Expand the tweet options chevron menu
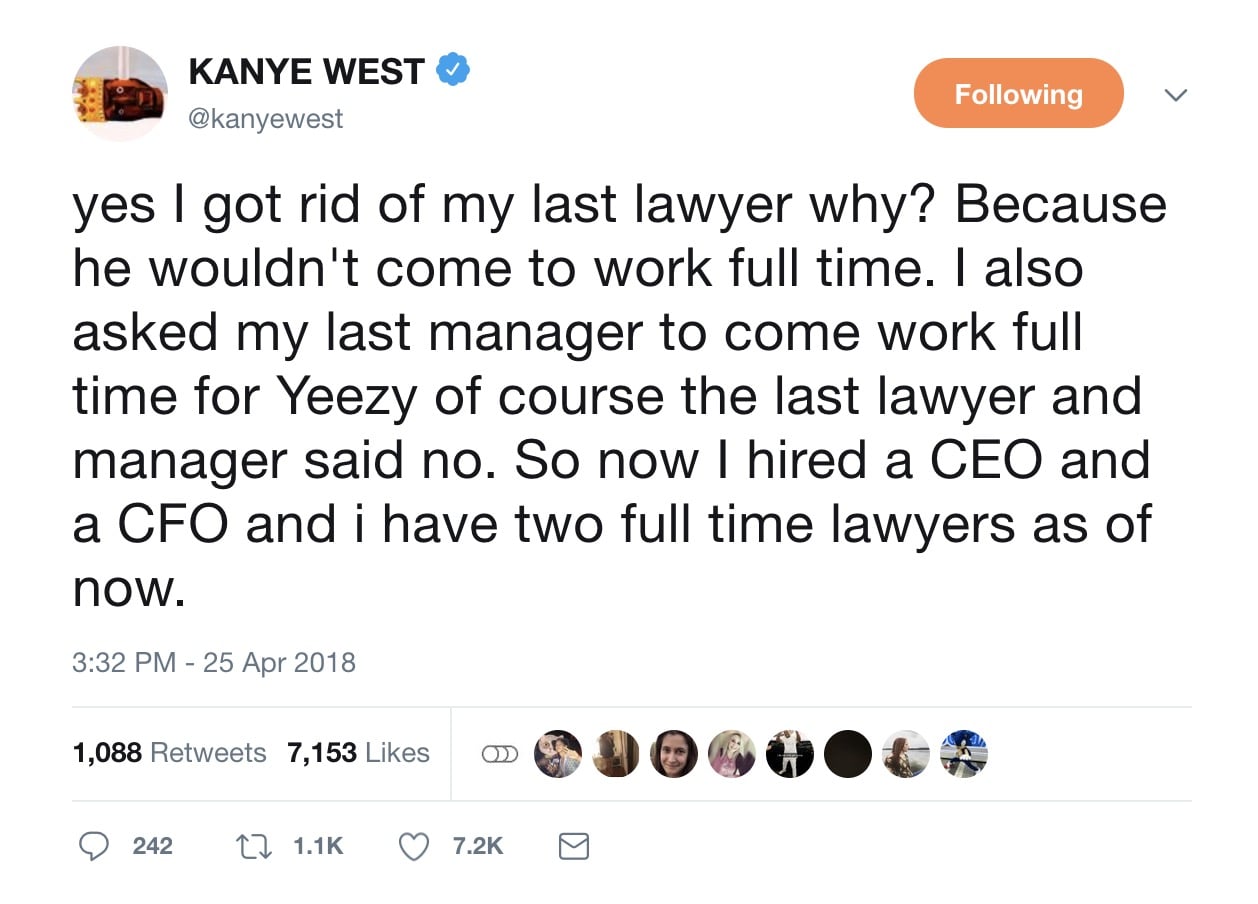 pyautogui.click(x=1176, y=95)
